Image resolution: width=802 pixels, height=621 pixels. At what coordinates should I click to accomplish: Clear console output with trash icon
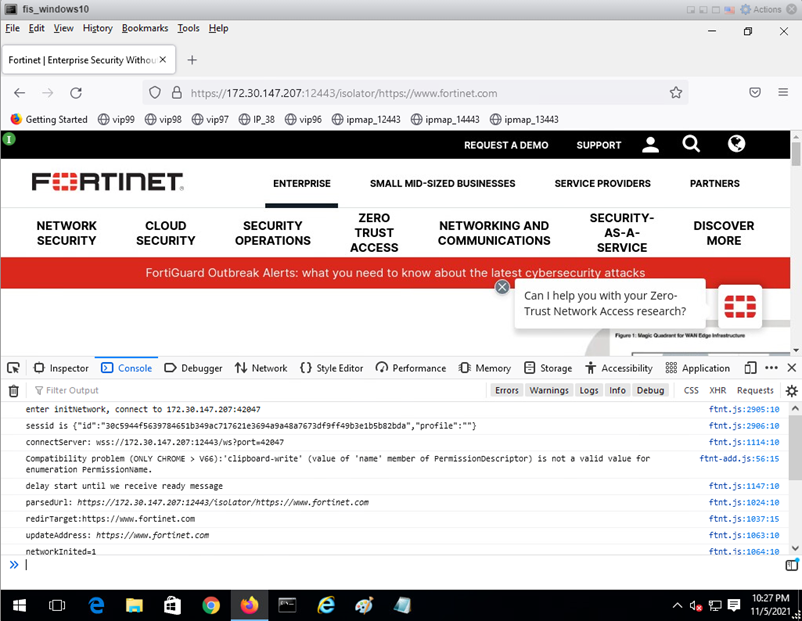click(x=14, y=390)
